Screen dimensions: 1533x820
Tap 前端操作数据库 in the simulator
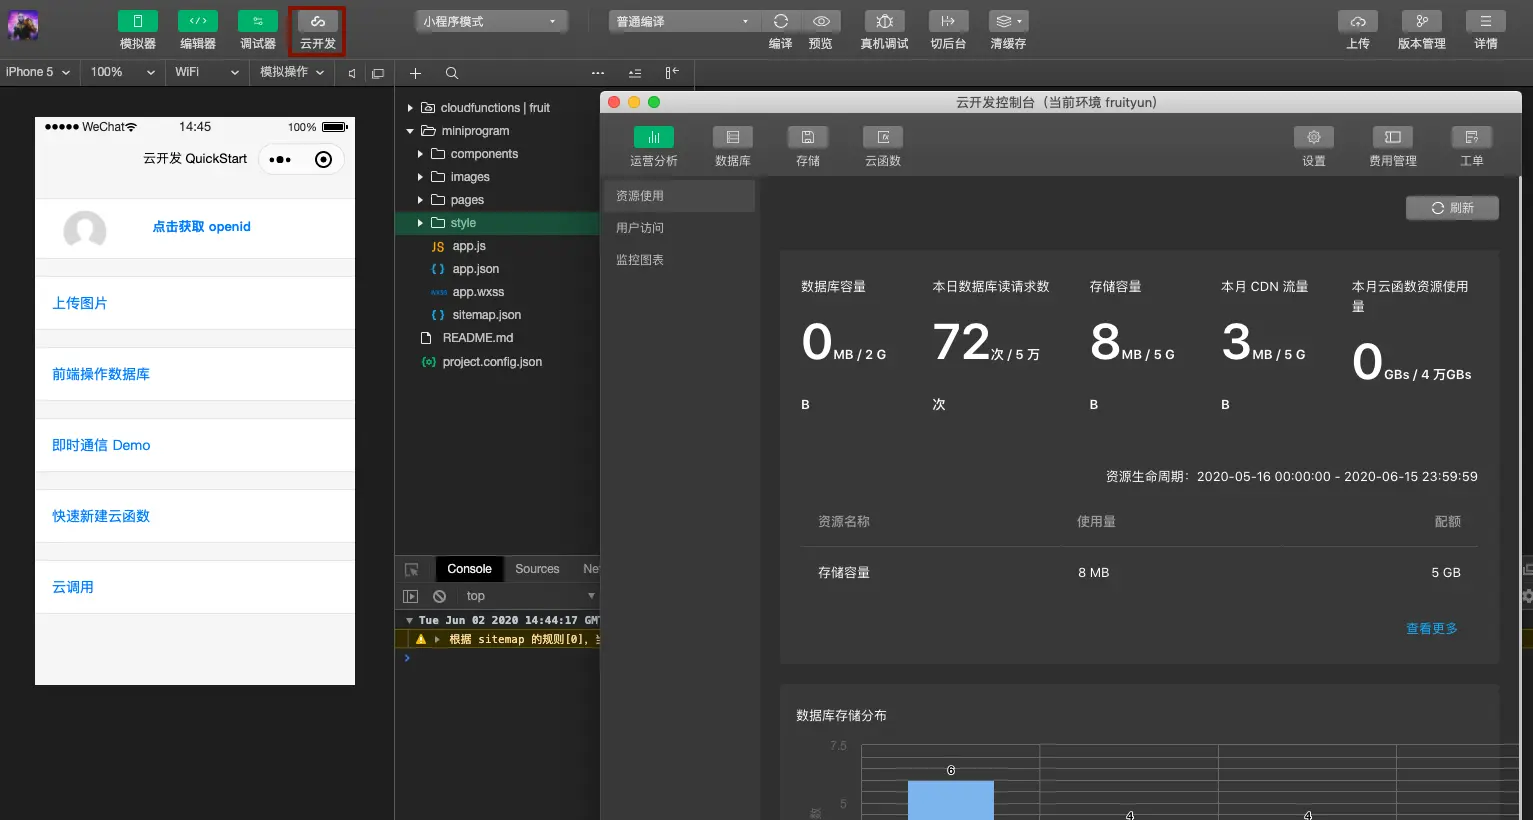[x=195, y=374]
